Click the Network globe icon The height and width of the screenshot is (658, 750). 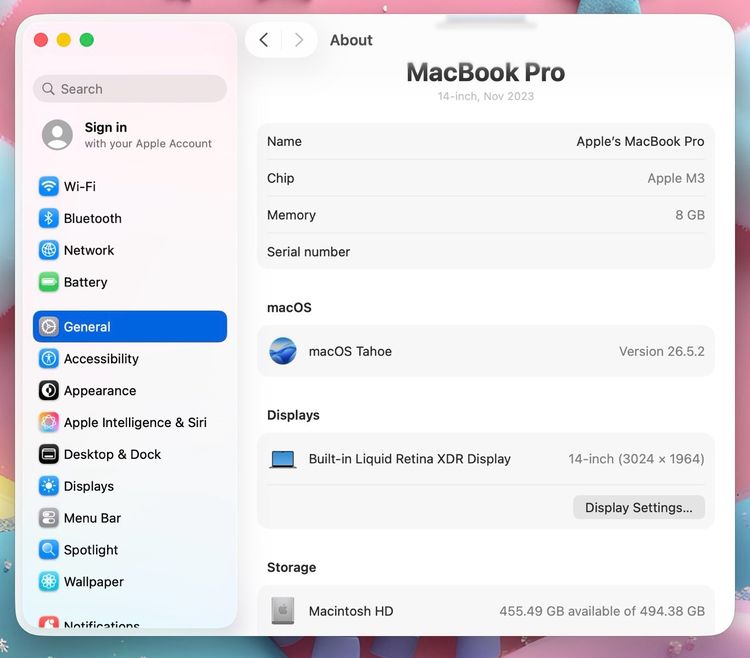48,250
